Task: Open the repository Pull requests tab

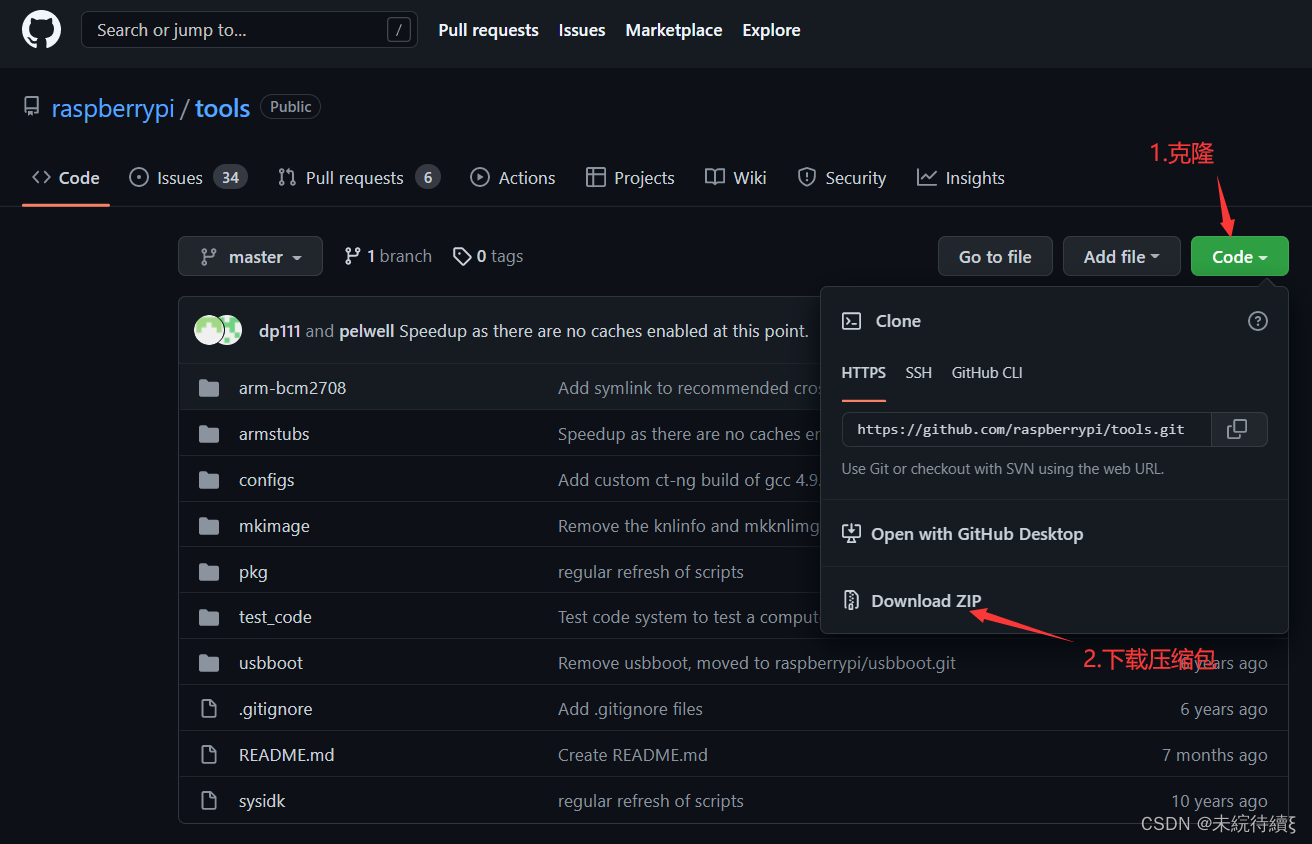Action: 359,178
